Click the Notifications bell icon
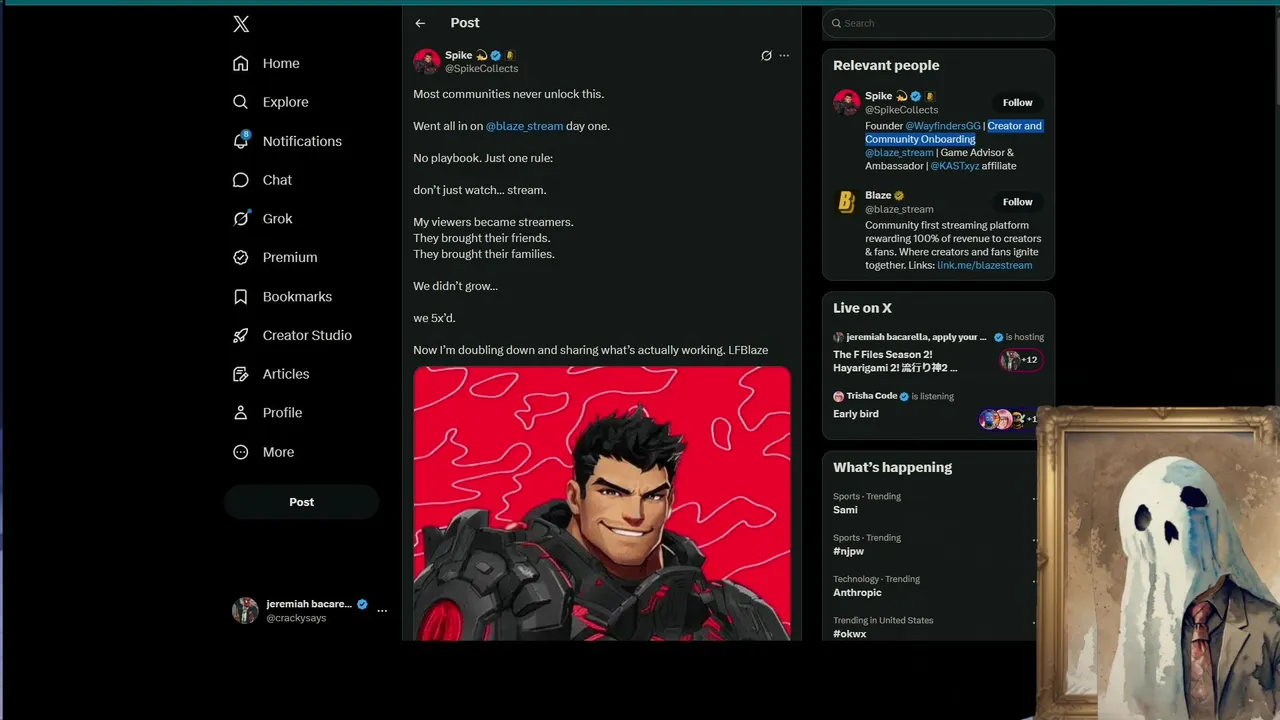The height and width of the screenshot is (720, 1280). click(x=240, y=141)
